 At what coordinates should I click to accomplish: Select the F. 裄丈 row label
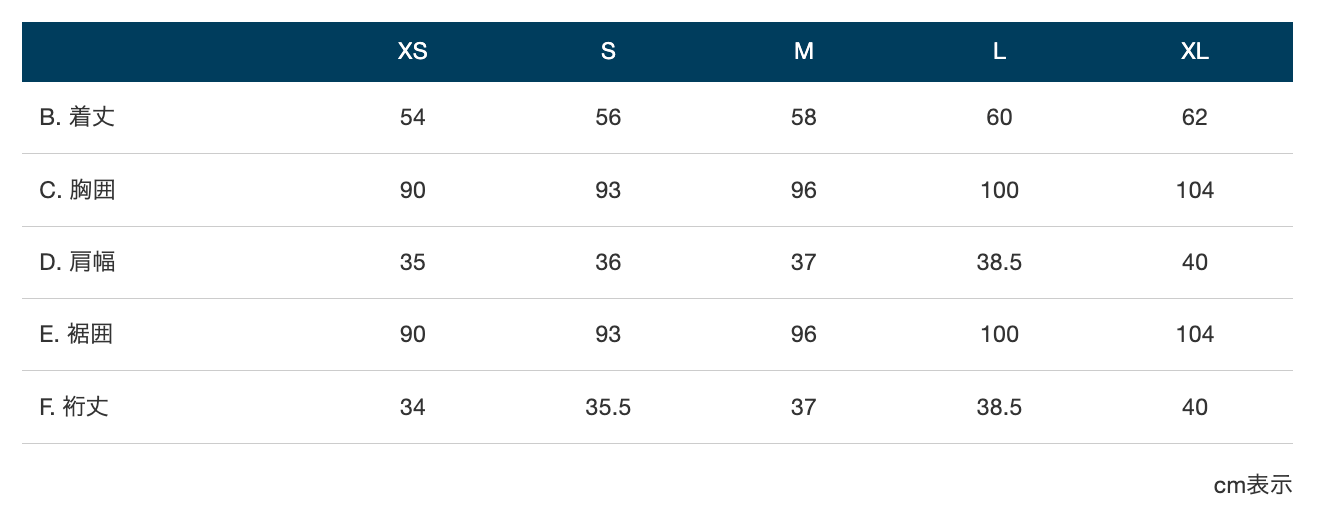pyautogui.click(x=74, y=407)
